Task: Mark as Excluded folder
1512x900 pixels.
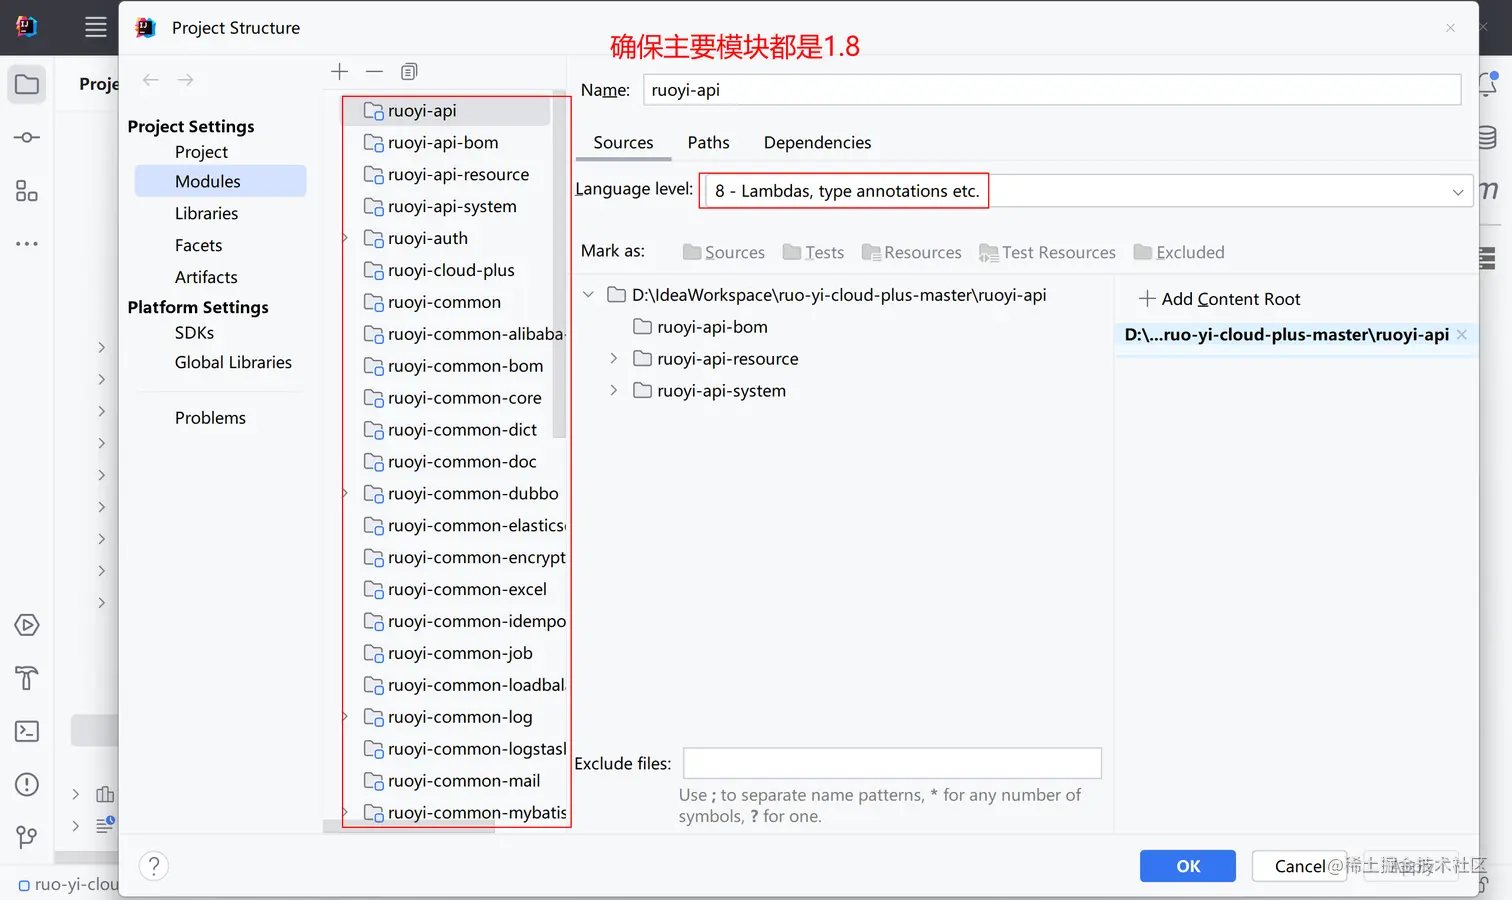Action: pos(1179,252)
